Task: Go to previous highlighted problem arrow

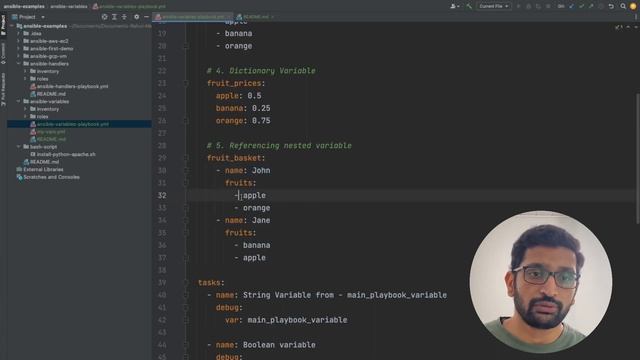Action: pos(629,27)
